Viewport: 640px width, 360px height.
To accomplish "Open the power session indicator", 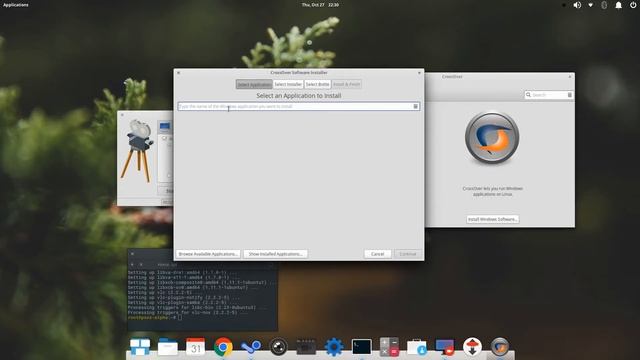I will 633,5.
